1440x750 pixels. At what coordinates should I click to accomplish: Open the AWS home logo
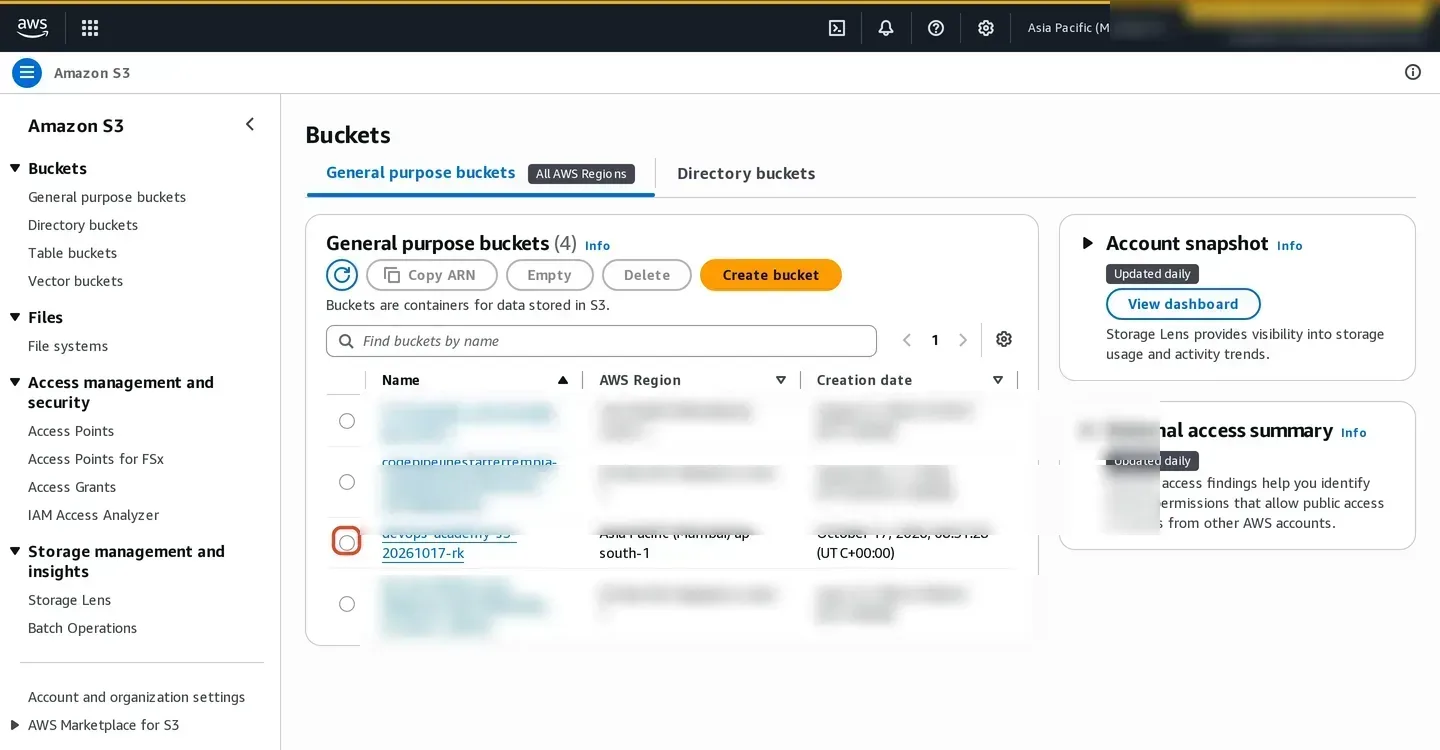[x=32, y=28]
